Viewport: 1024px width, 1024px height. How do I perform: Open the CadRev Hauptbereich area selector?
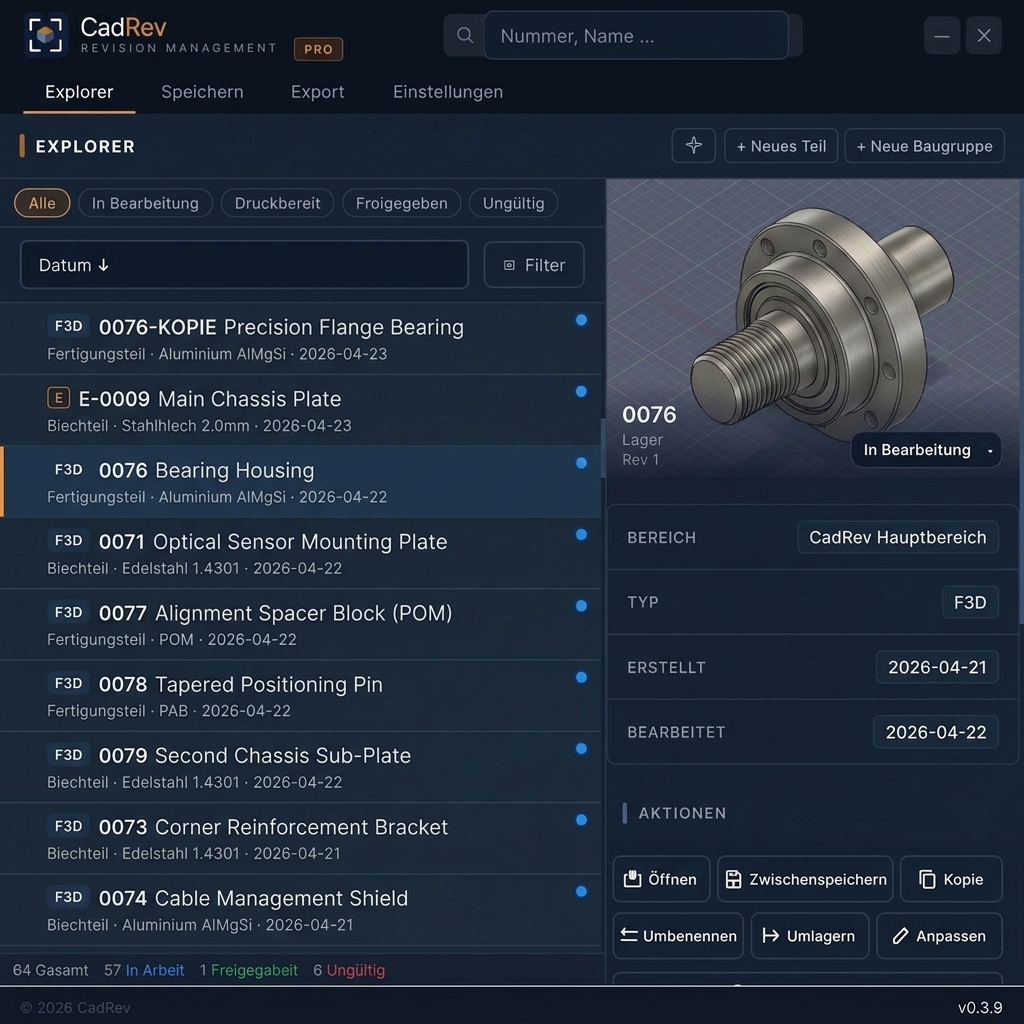pos(897,537)
